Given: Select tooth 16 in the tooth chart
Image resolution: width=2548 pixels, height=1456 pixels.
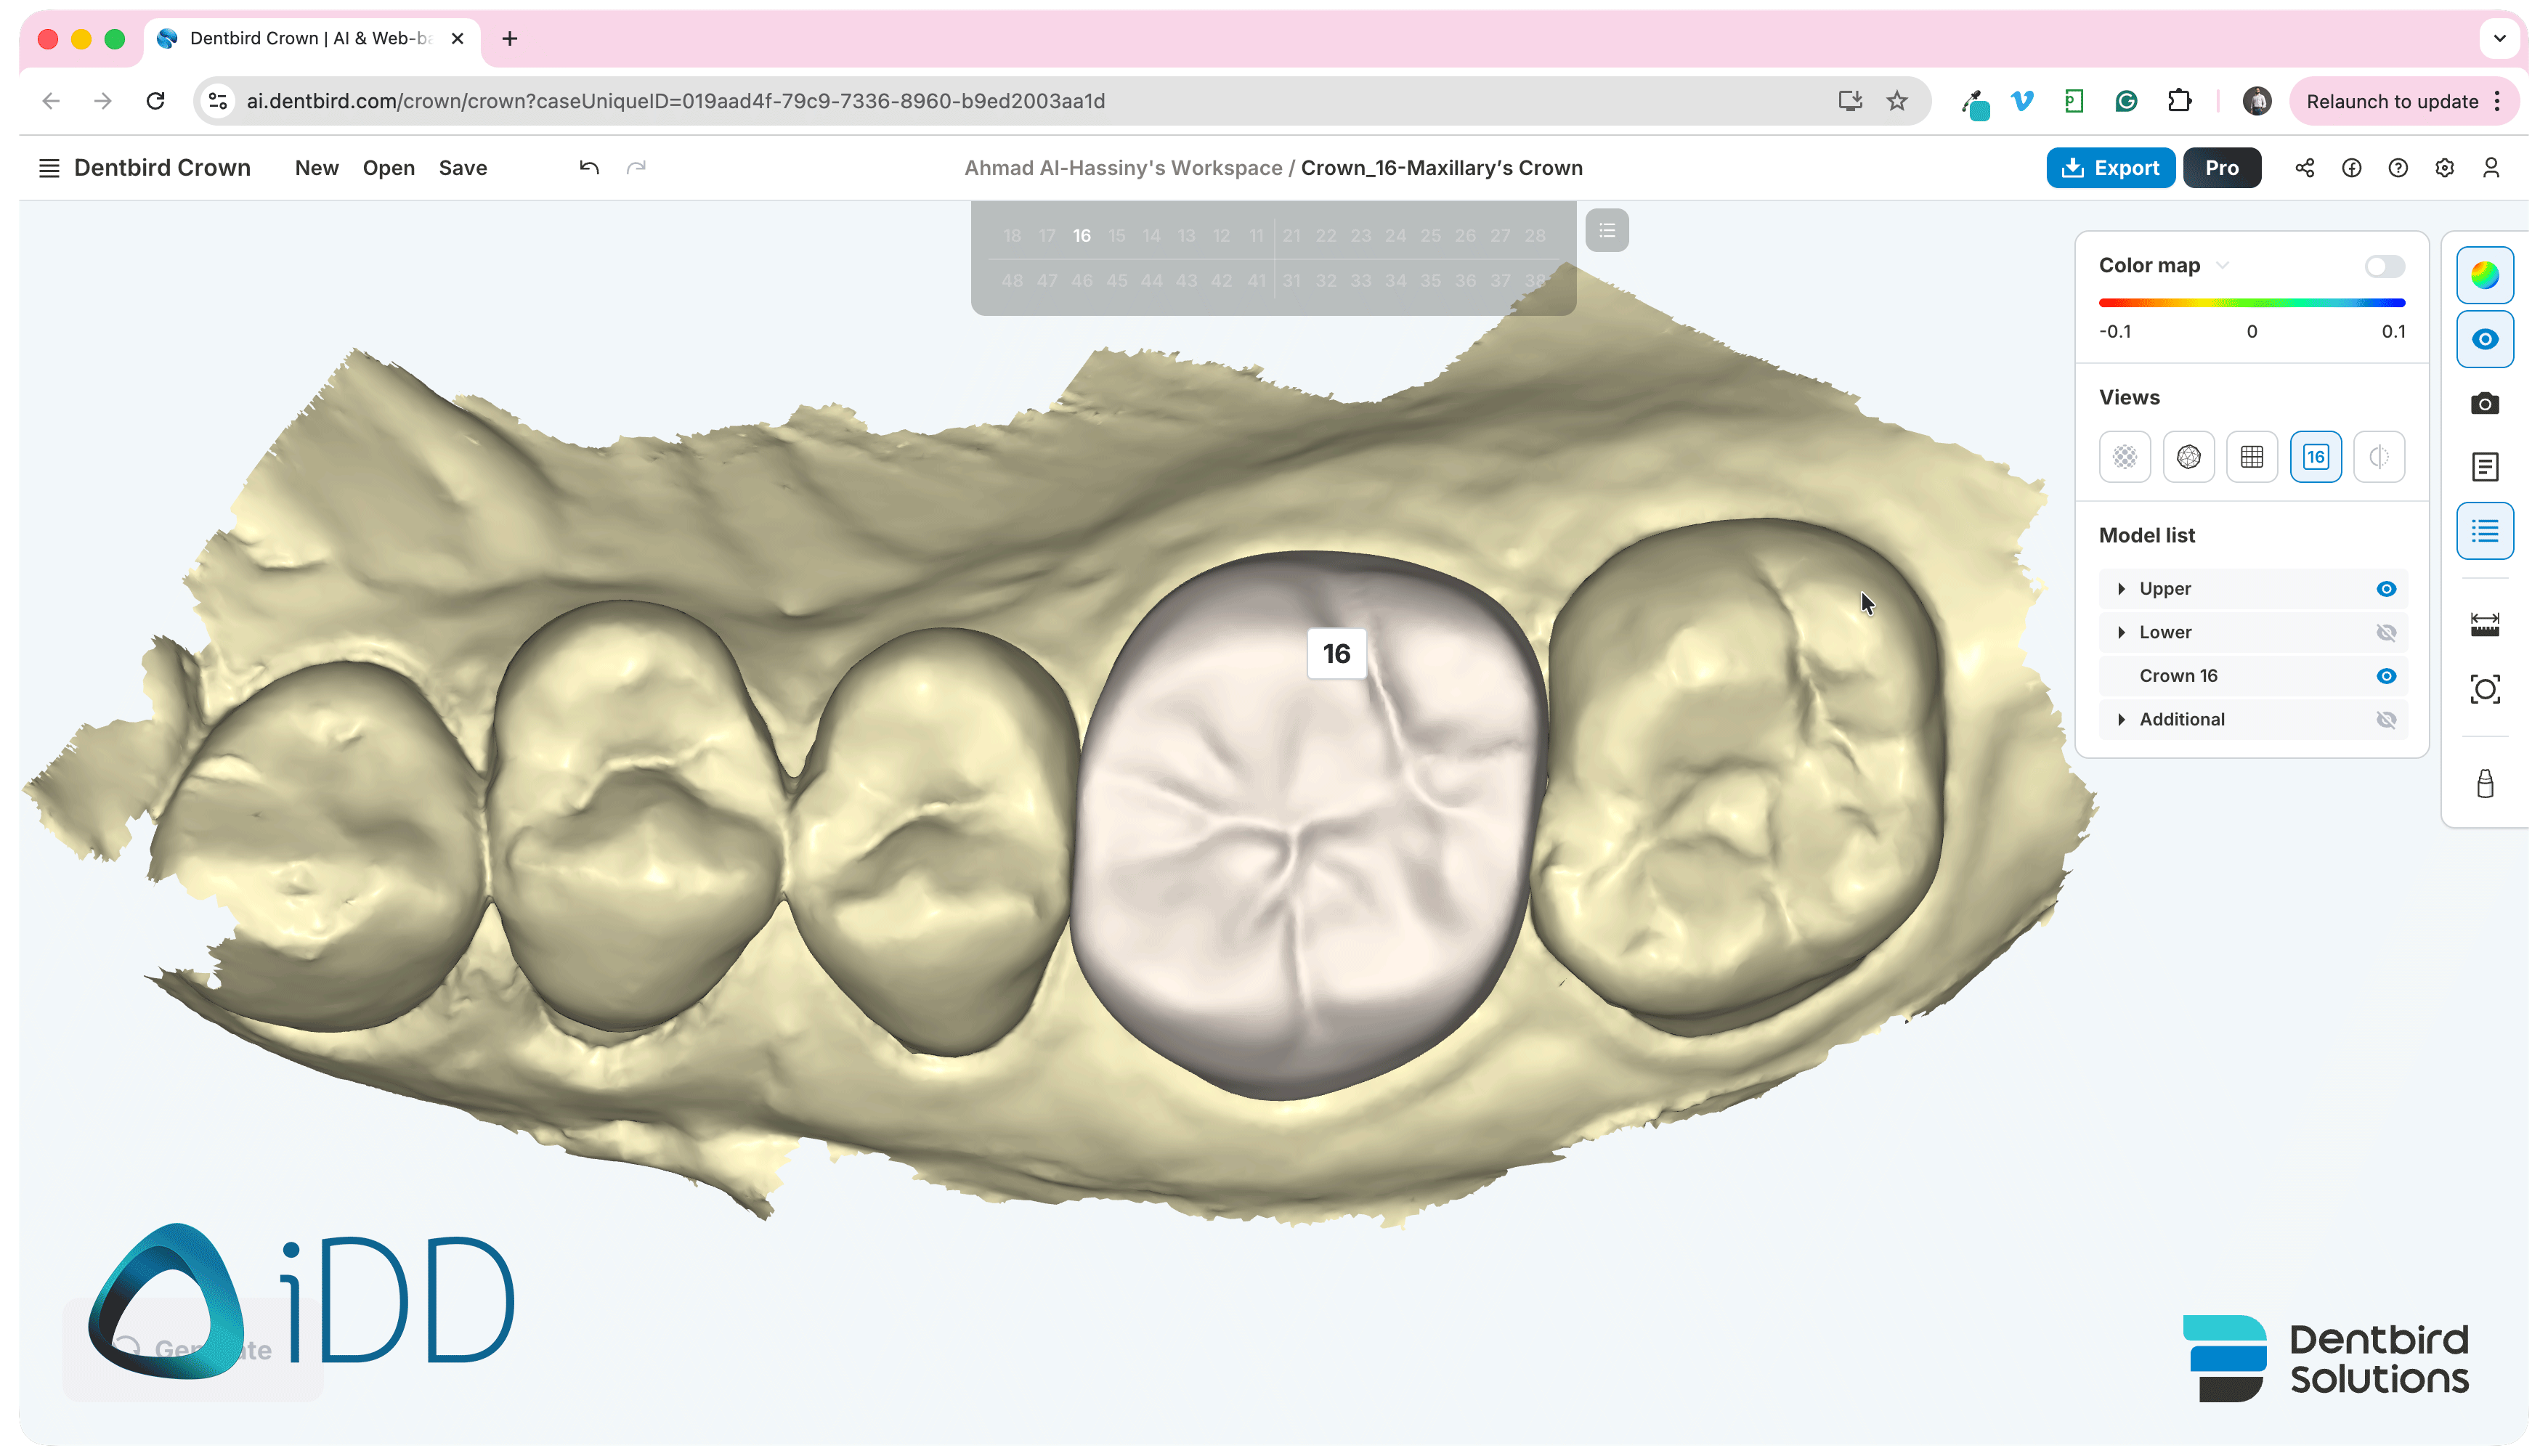Looking at the screenshot, I should pos(1081,236).
